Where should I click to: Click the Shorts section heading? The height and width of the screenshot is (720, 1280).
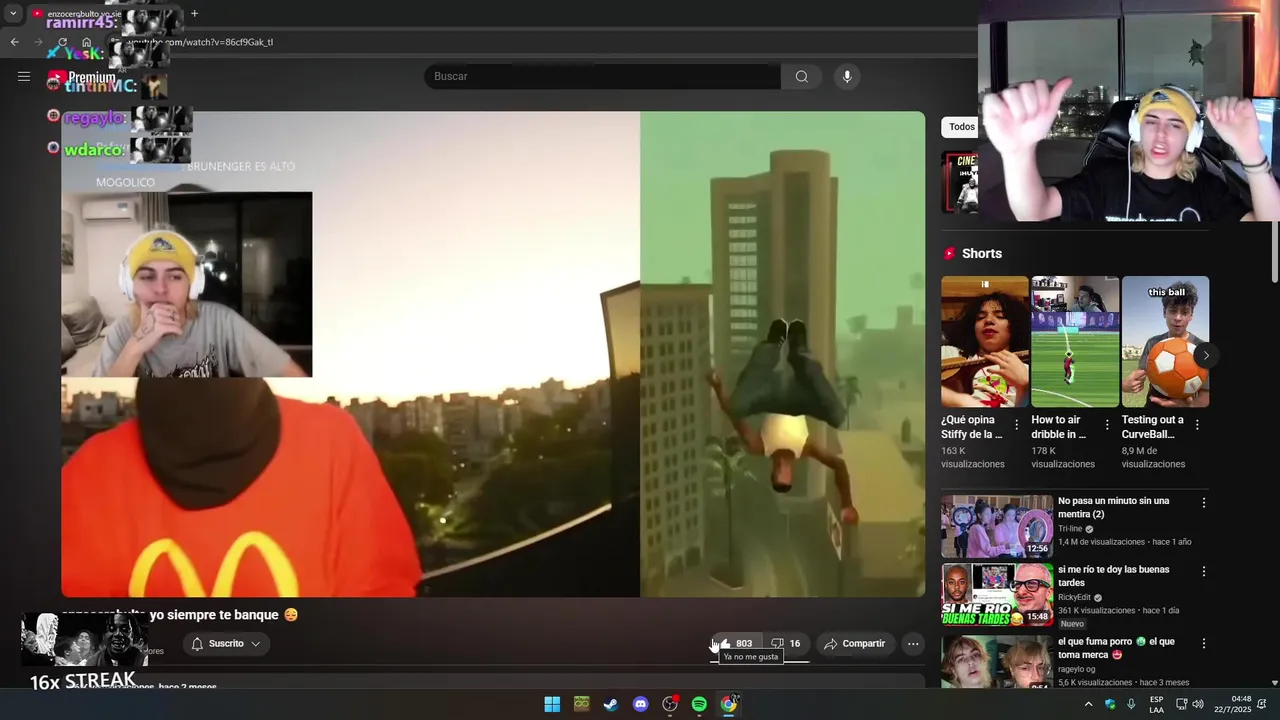click(981, 254)
